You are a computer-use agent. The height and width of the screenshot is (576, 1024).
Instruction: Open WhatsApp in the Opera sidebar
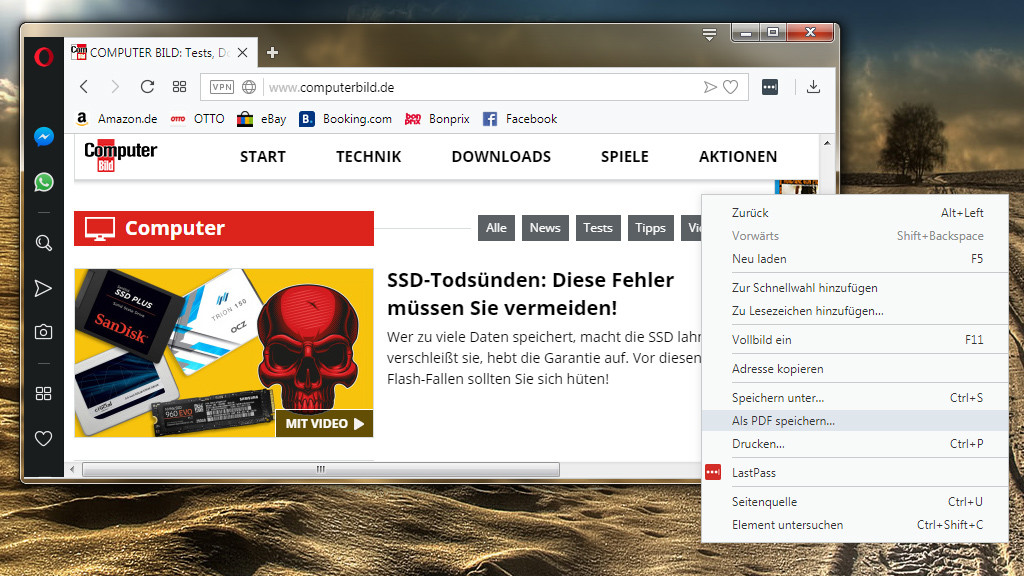tap(44, 182)
